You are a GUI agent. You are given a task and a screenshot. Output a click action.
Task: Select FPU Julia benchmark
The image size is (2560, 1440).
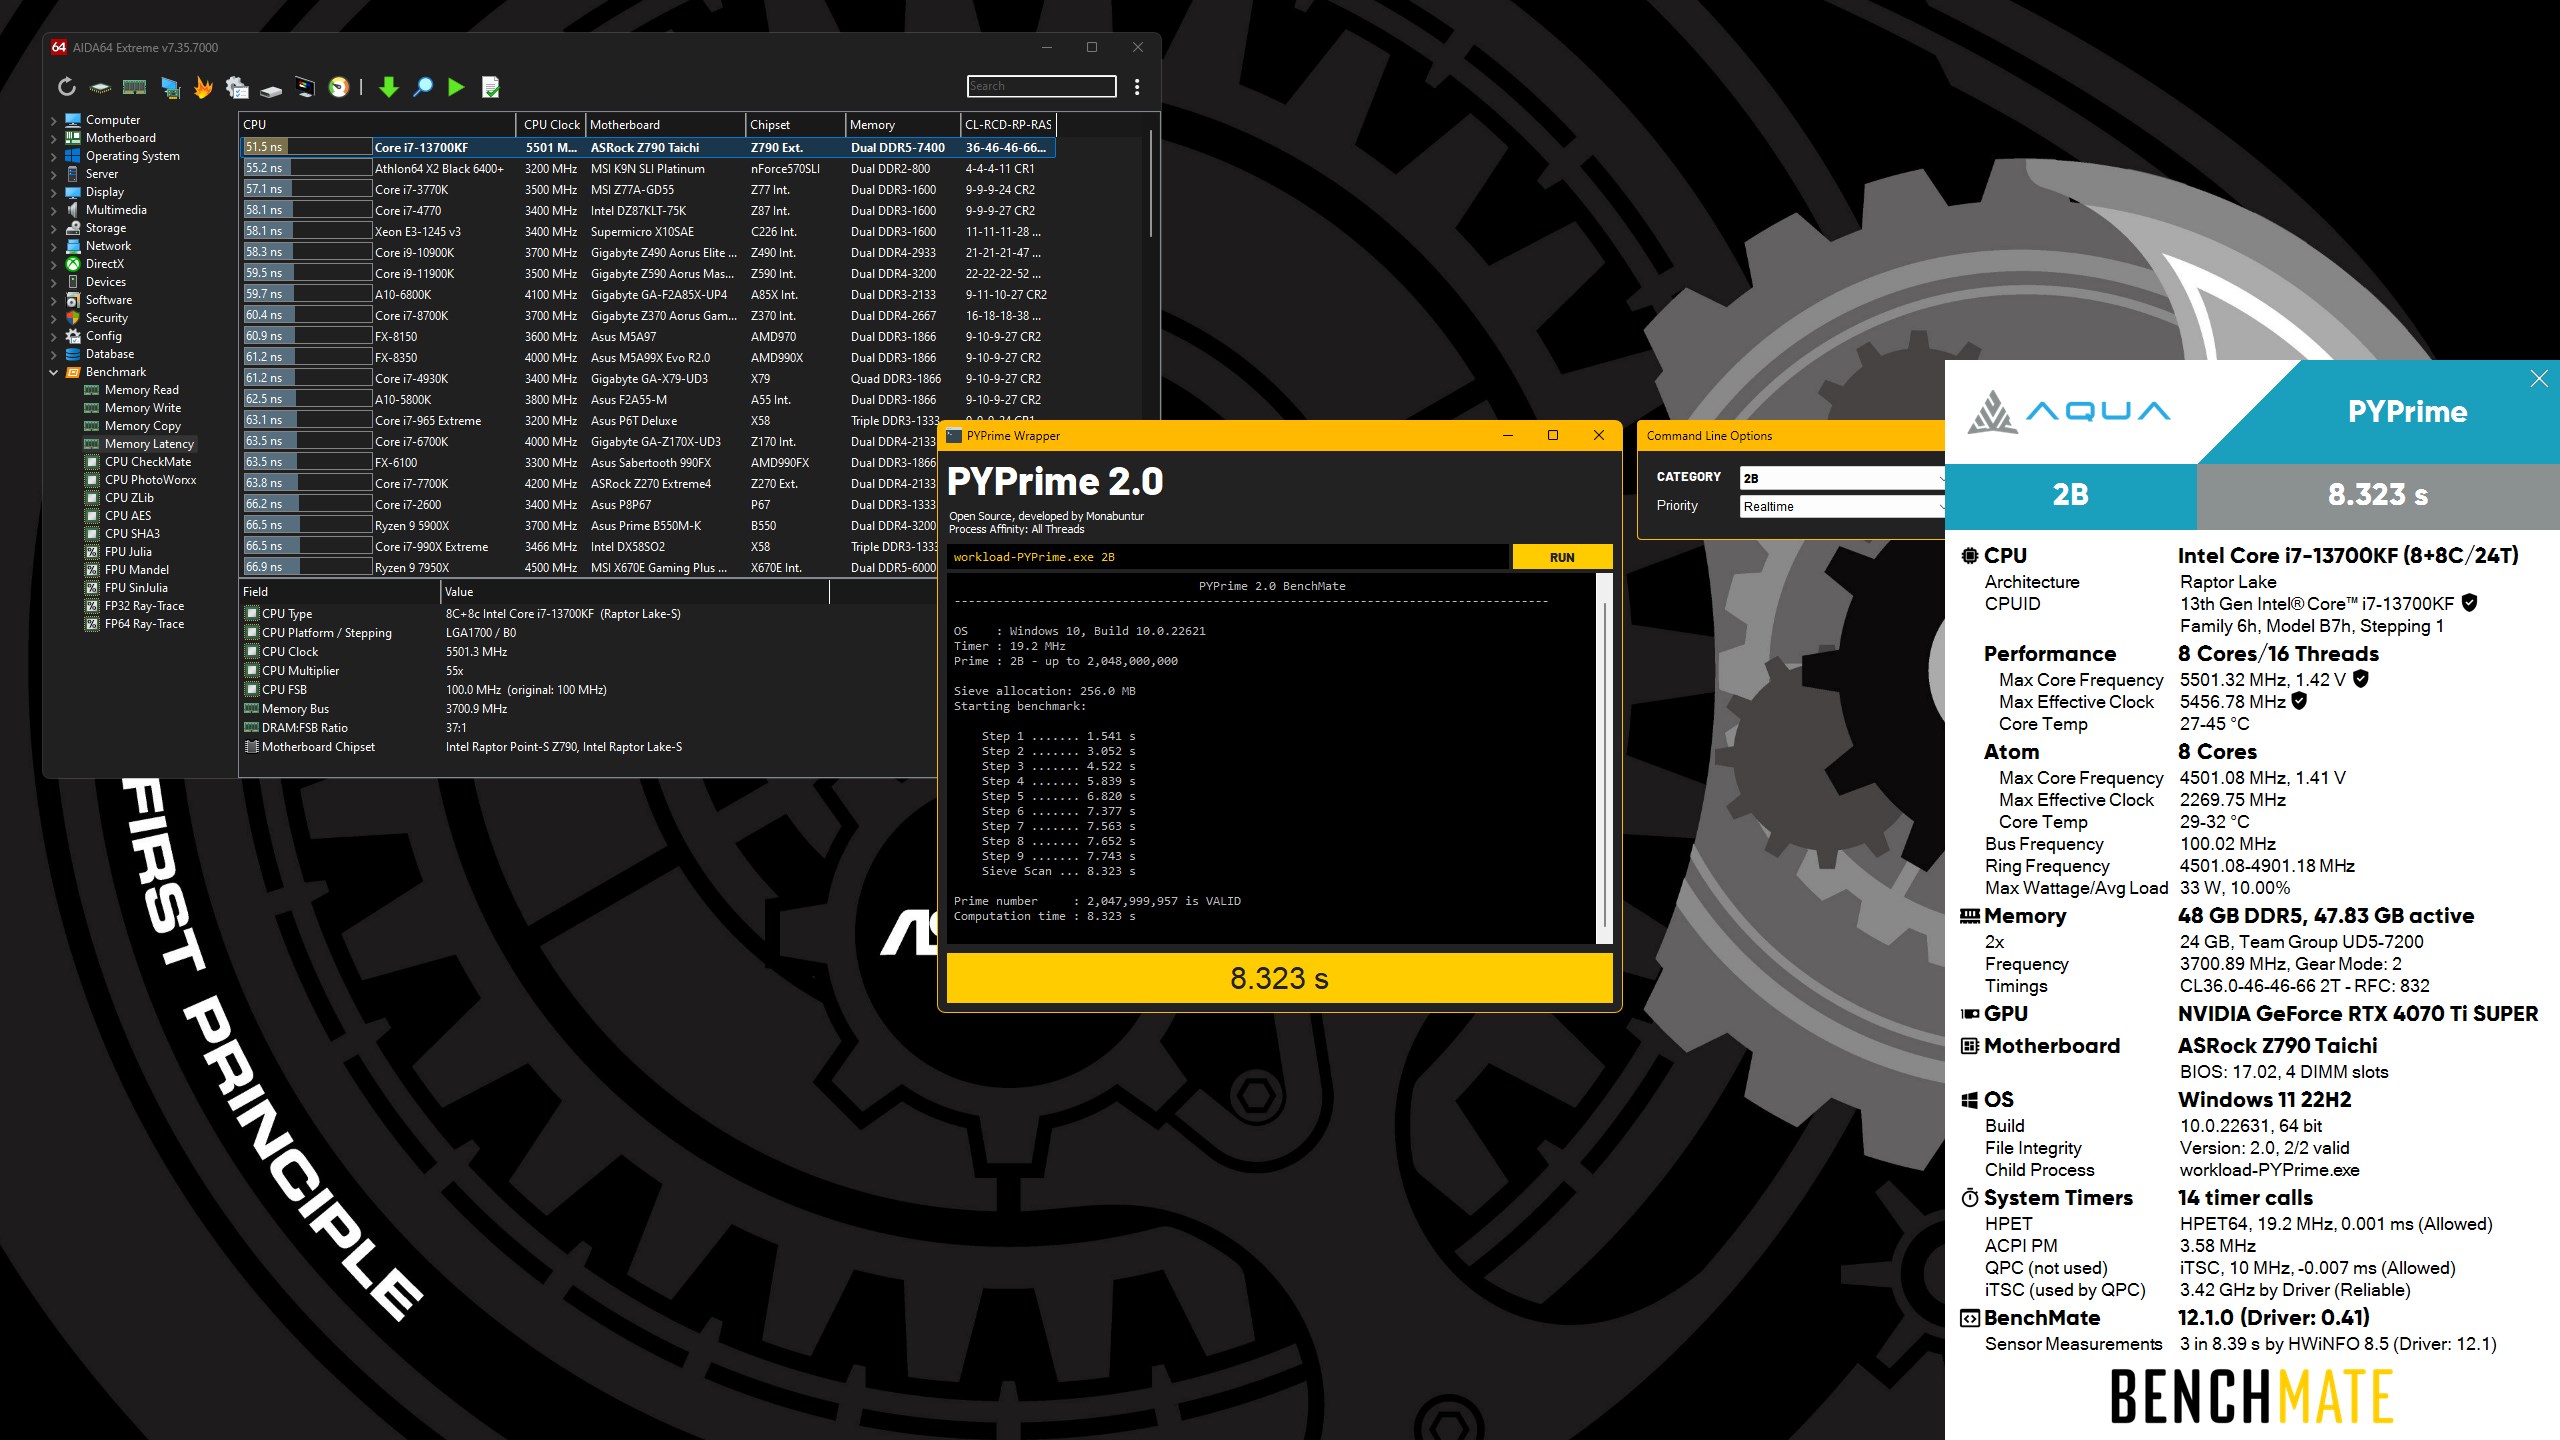[x=128, y=552]
